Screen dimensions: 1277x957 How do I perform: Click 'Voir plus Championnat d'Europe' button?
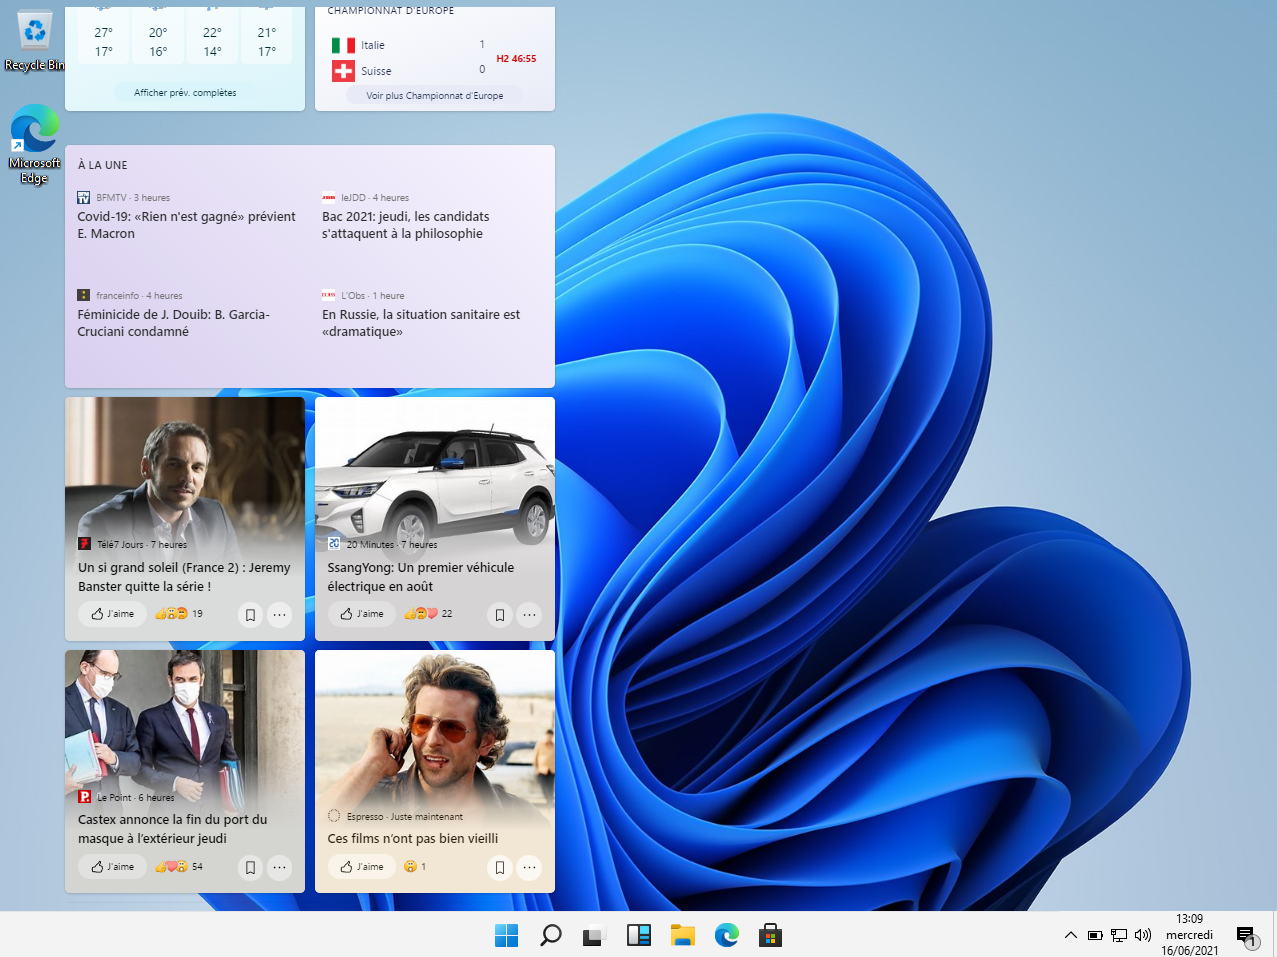coord(434,96)
